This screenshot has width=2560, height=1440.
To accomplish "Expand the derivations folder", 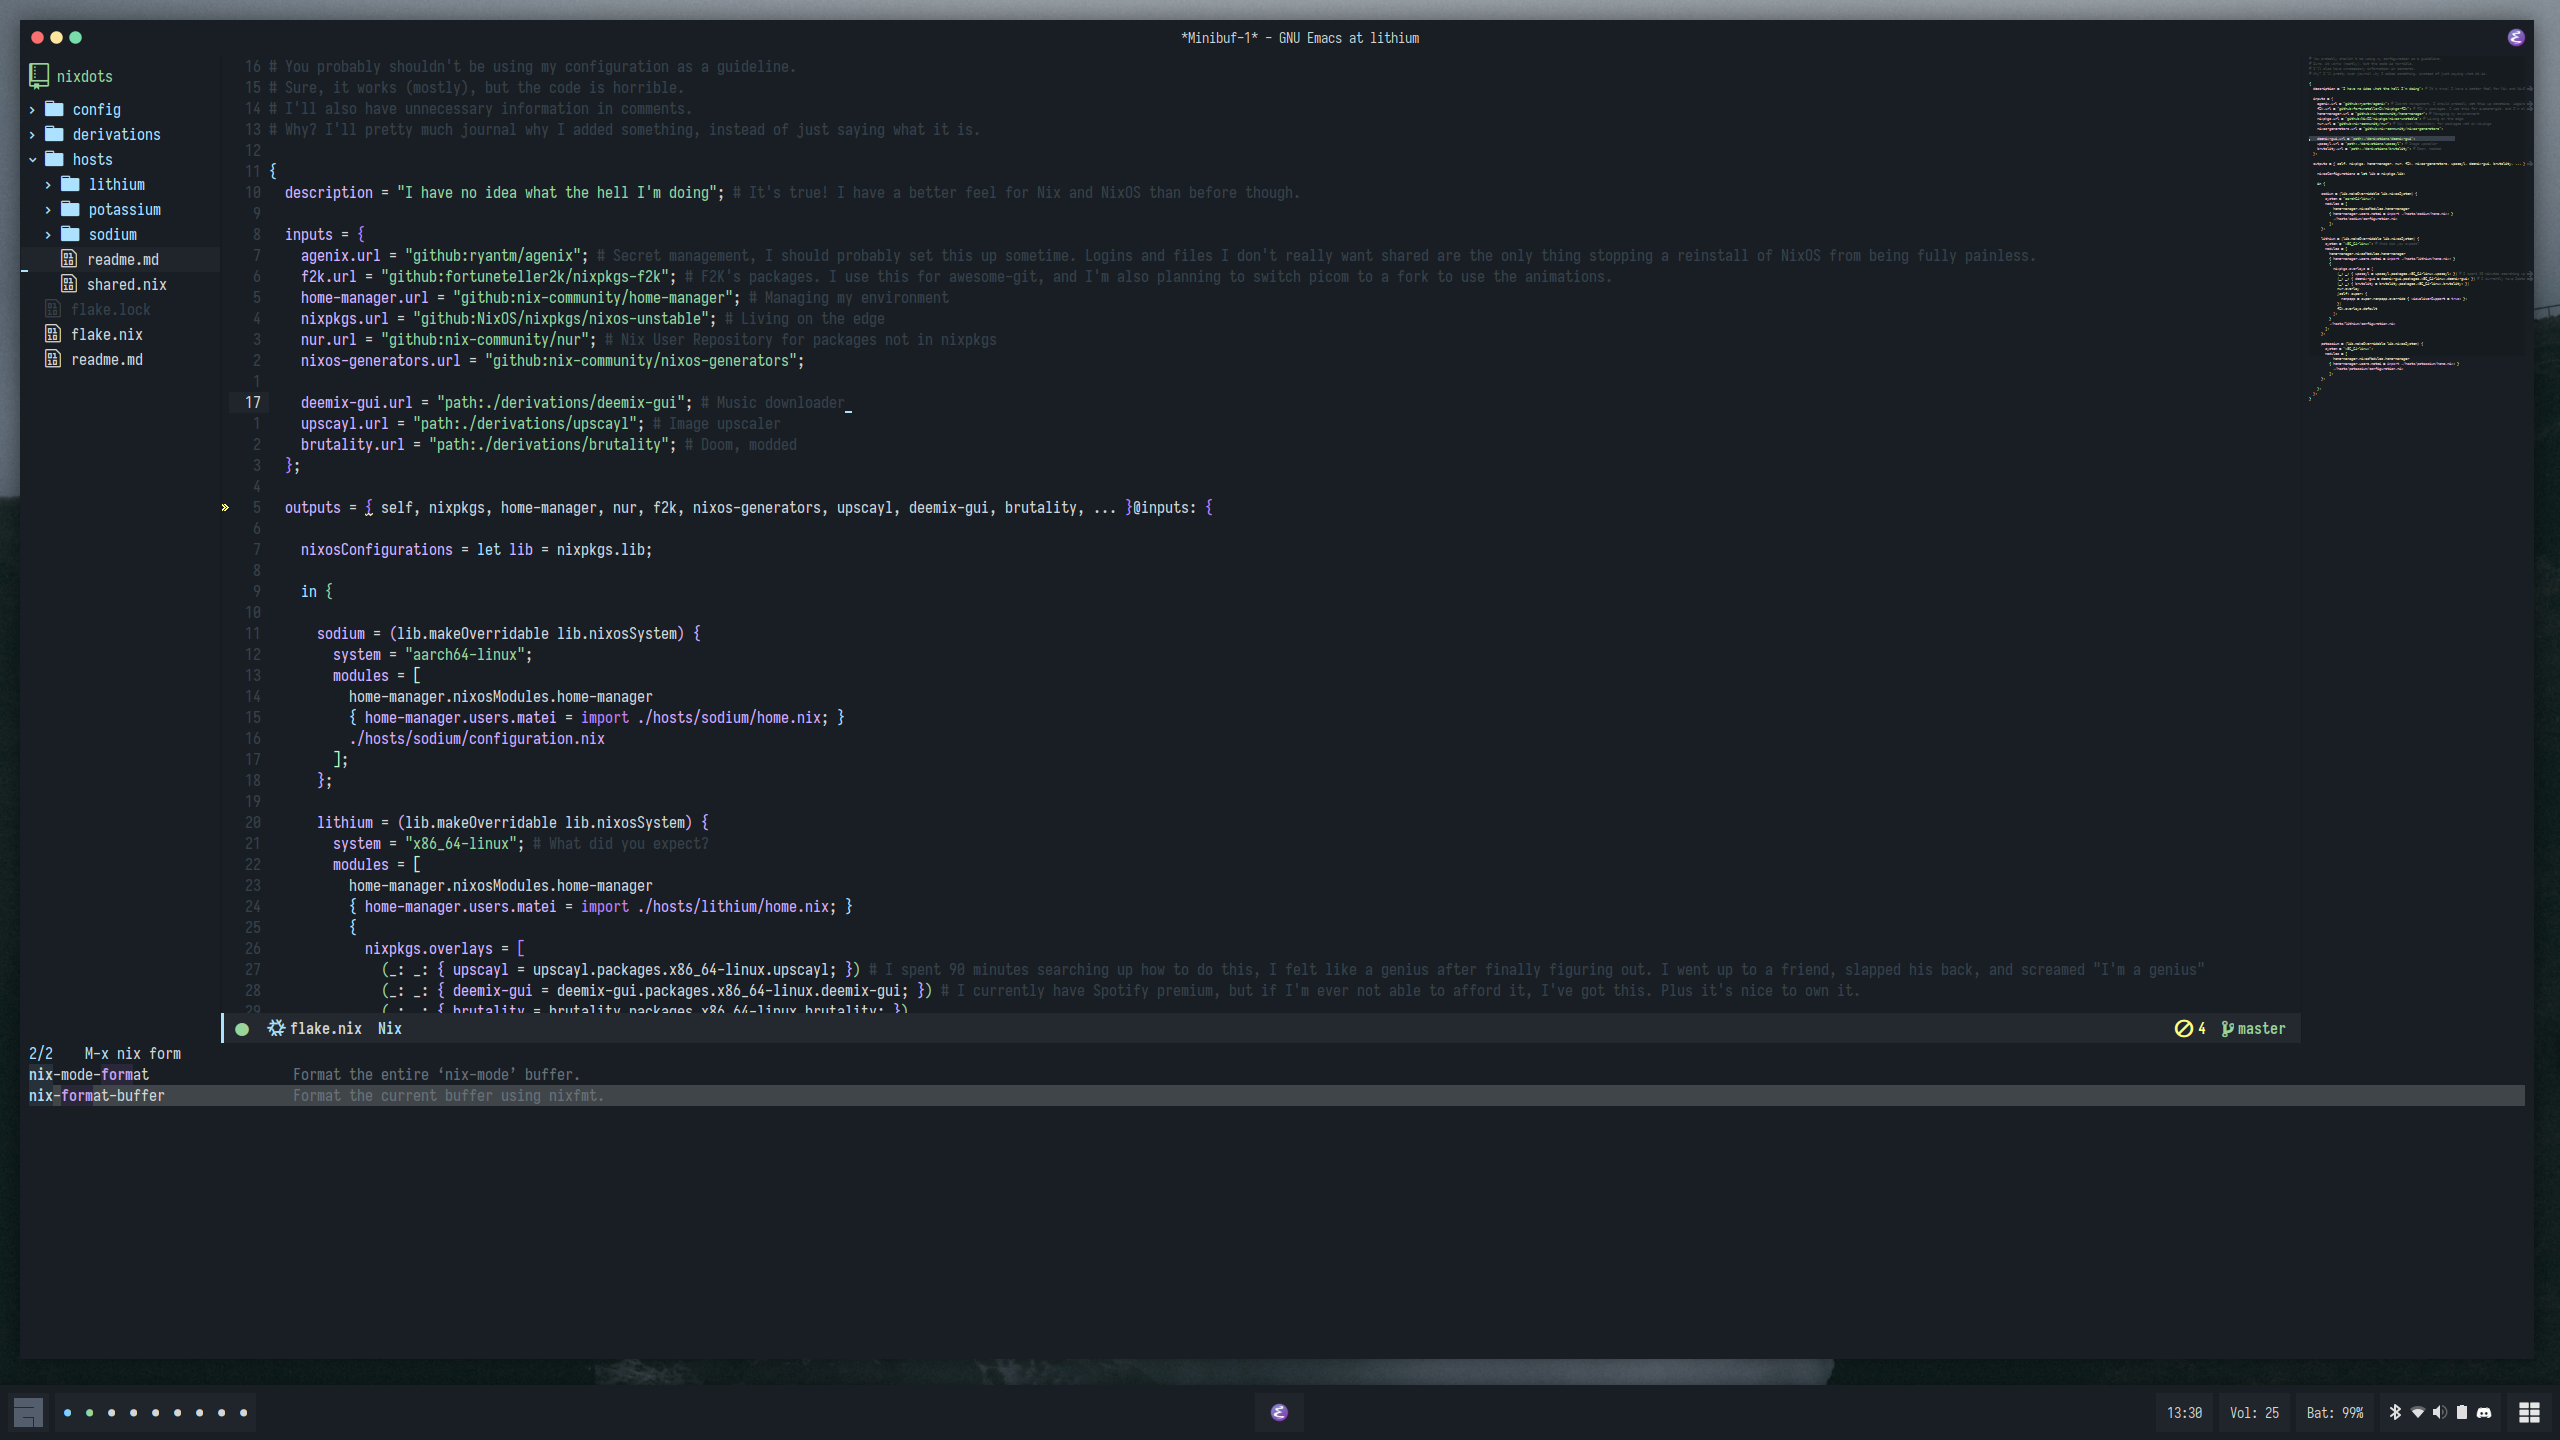I will click(116, 134).
